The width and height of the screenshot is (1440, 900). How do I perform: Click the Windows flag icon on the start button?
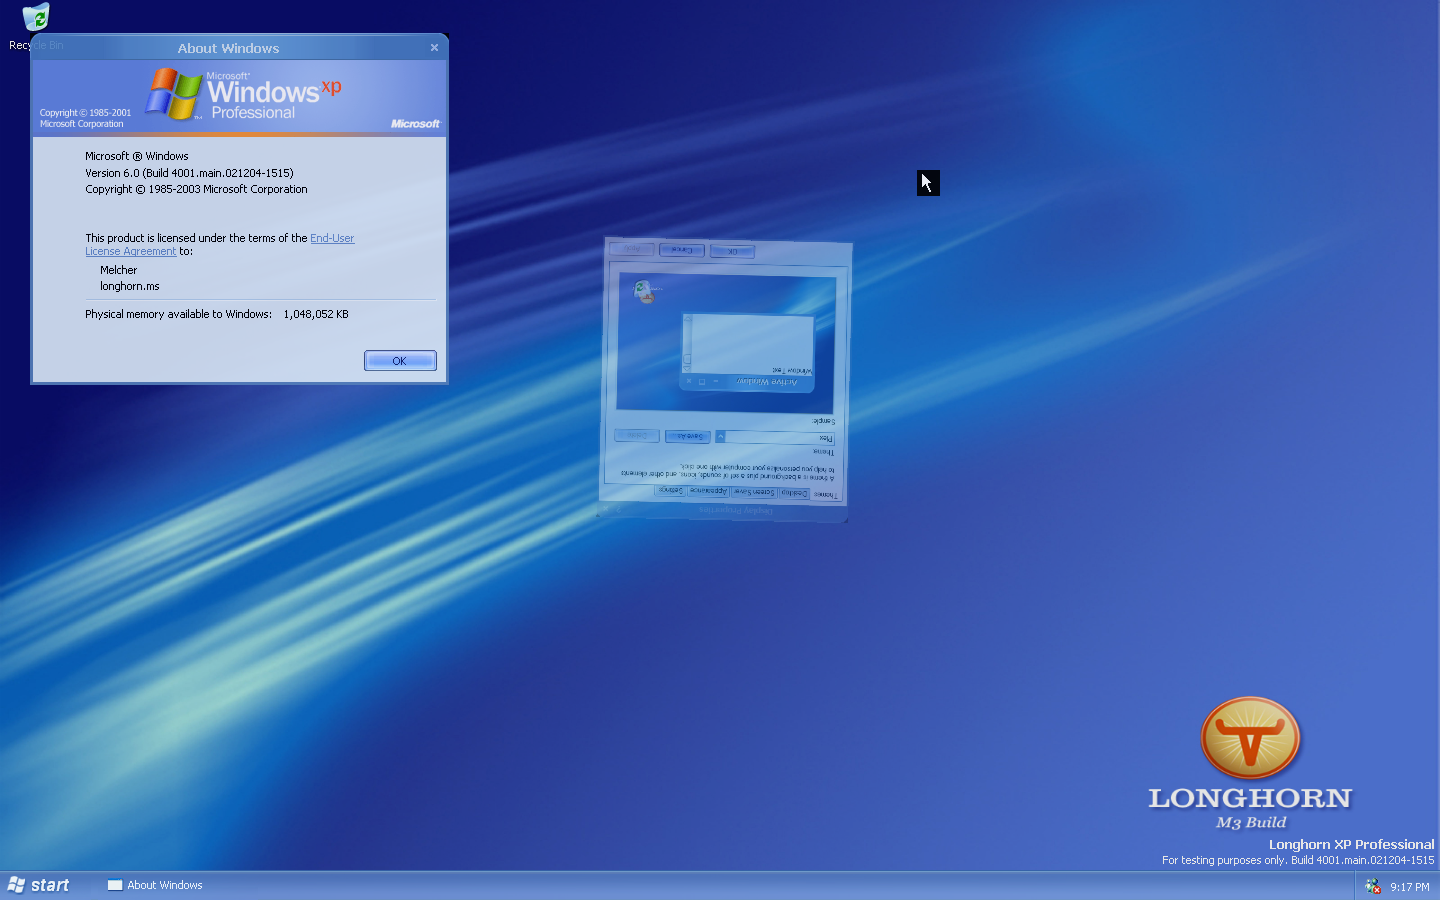16,885
